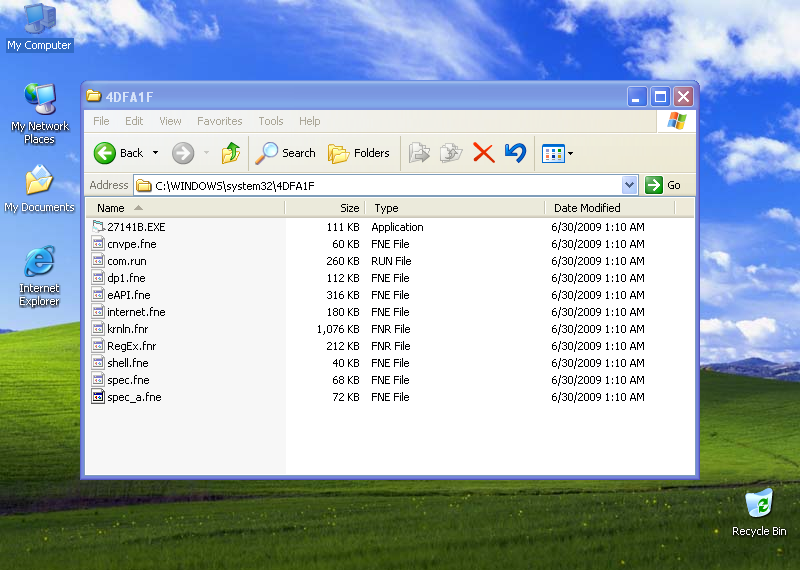Image resolution: width=800 pixels, height=570 pixels.
Task: Click the Copy To toolbar icon
Action: [451, 153]
